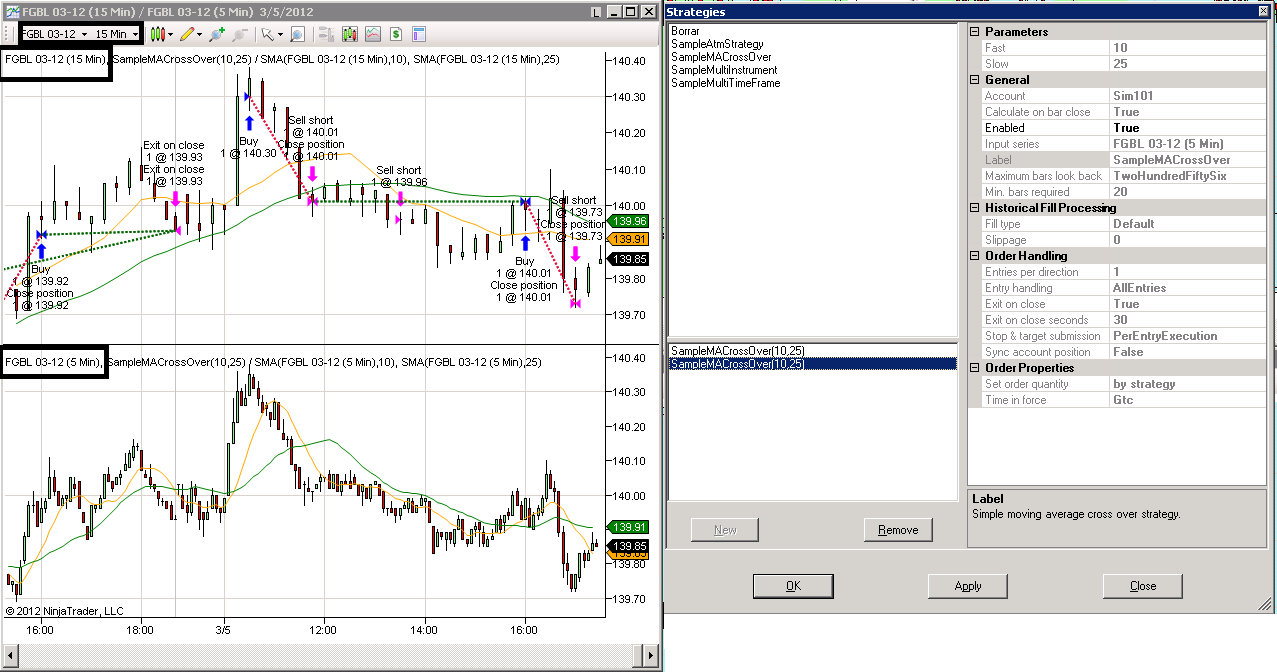Open the chart properties icon
This screenshot has width=1277, height=672.
point(419,34)
